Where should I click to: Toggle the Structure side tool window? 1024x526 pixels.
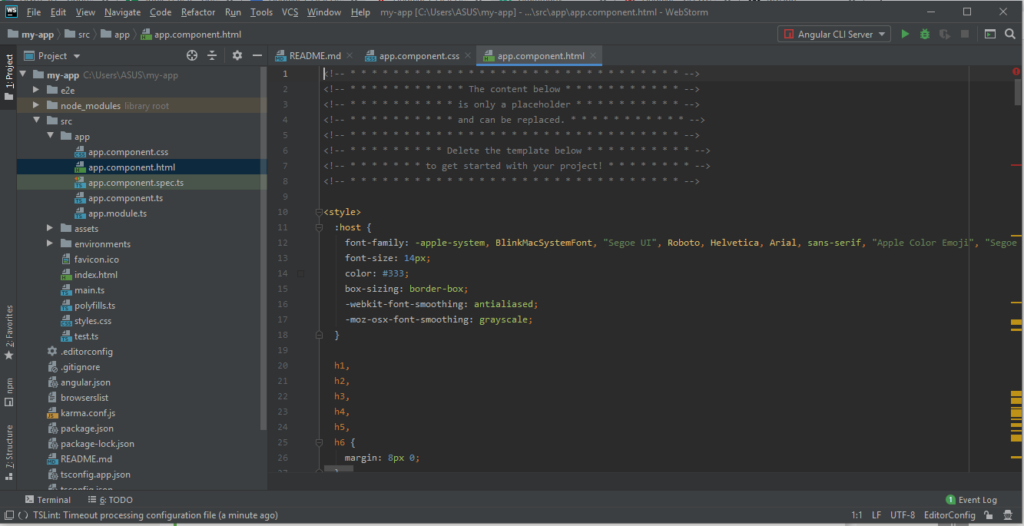tap(9, 446)
